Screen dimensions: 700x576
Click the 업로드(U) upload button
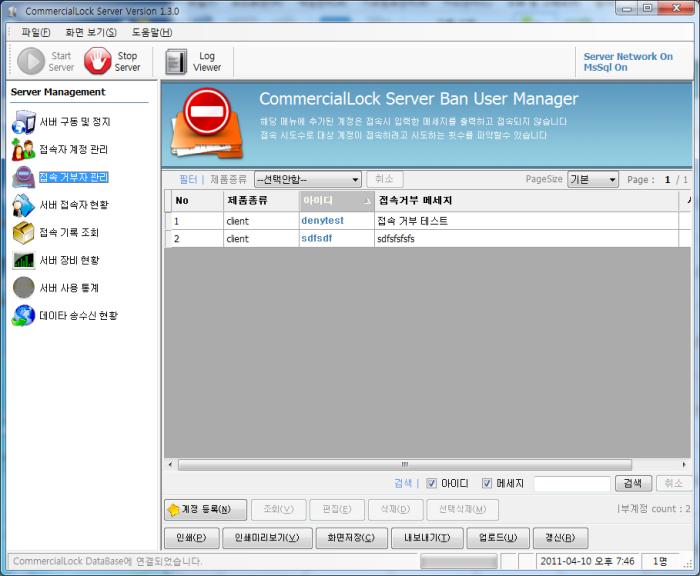click(x=498, y=538)
